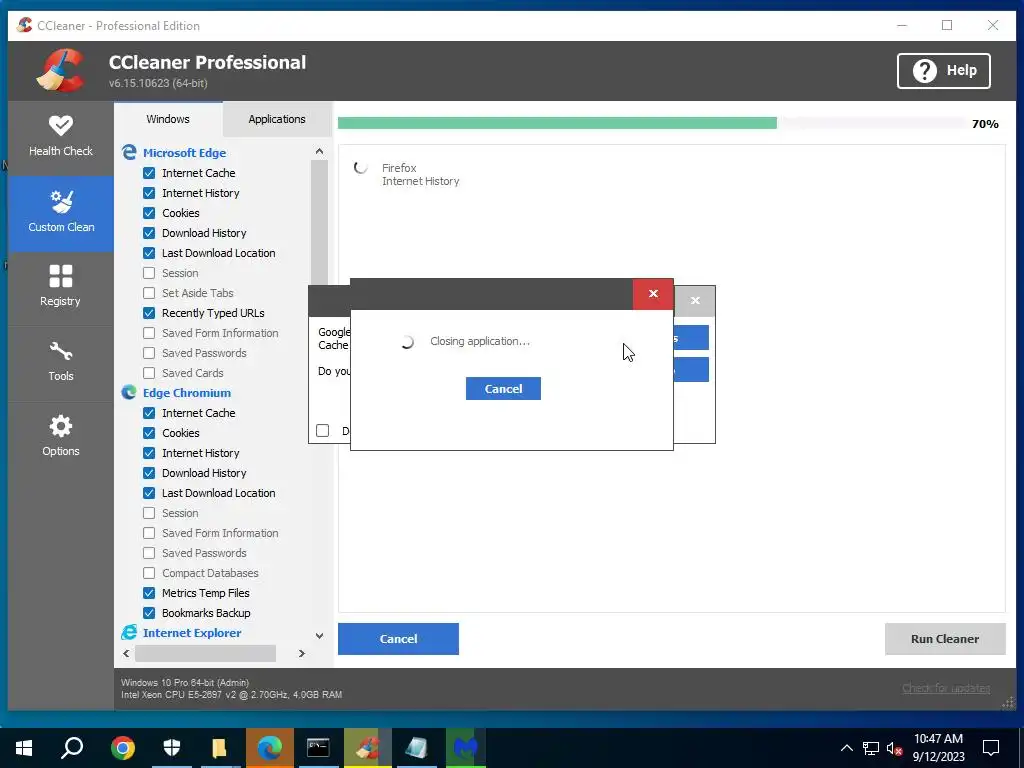Open the Registry cleaner section
The width and height of the screenshot is (1024, 768).
[61, 286]
